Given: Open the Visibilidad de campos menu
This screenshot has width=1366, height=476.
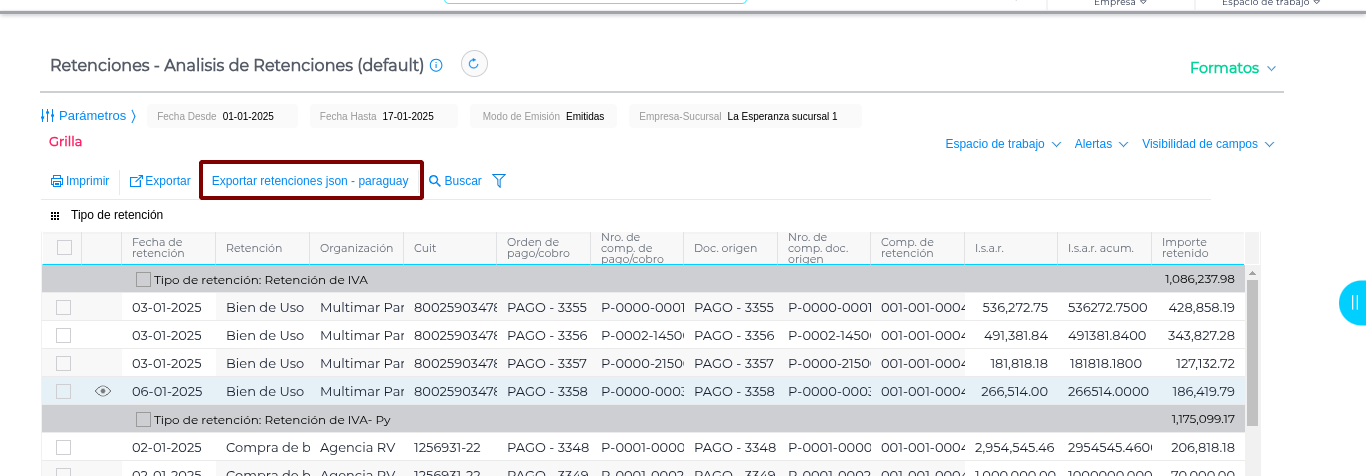Looking at the screenshot, I should pos(1207,144).
